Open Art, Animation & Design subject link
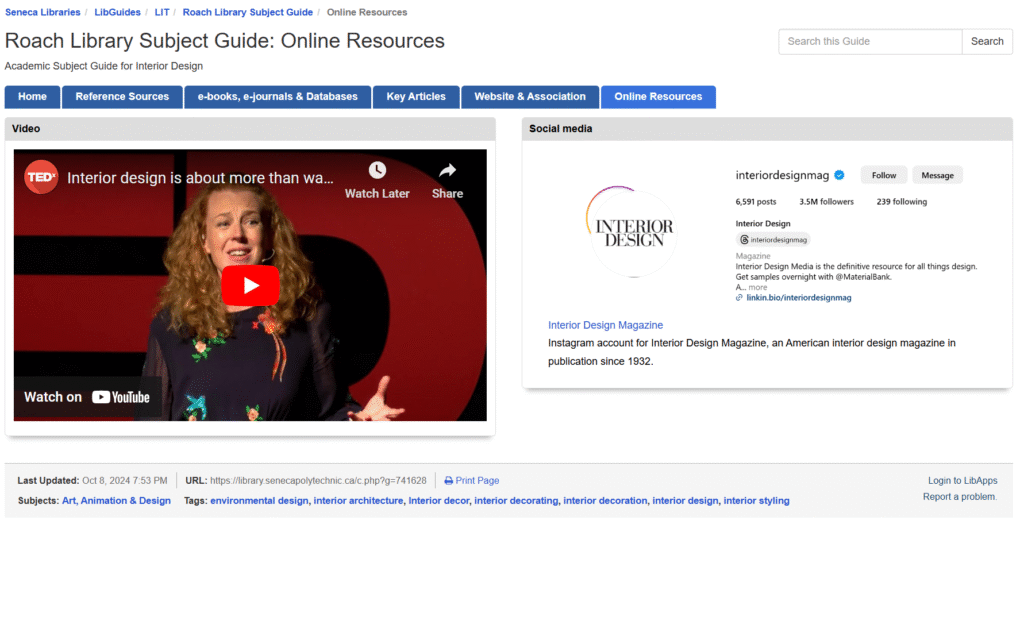 tap(116, 501)
